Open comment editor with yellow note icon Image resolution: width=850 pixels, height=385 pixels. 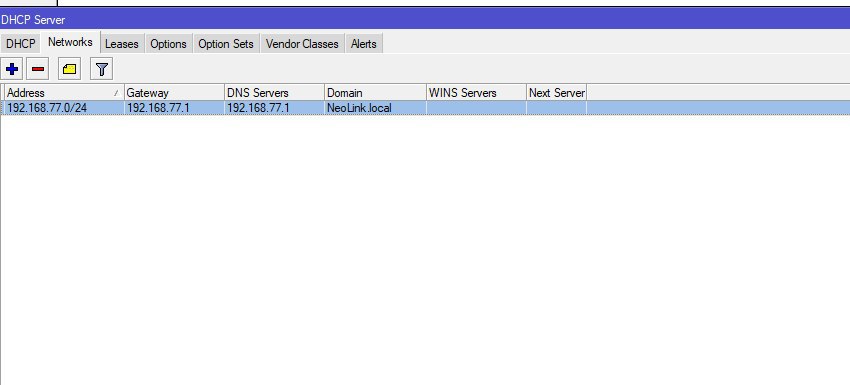[x=69, y=69]
